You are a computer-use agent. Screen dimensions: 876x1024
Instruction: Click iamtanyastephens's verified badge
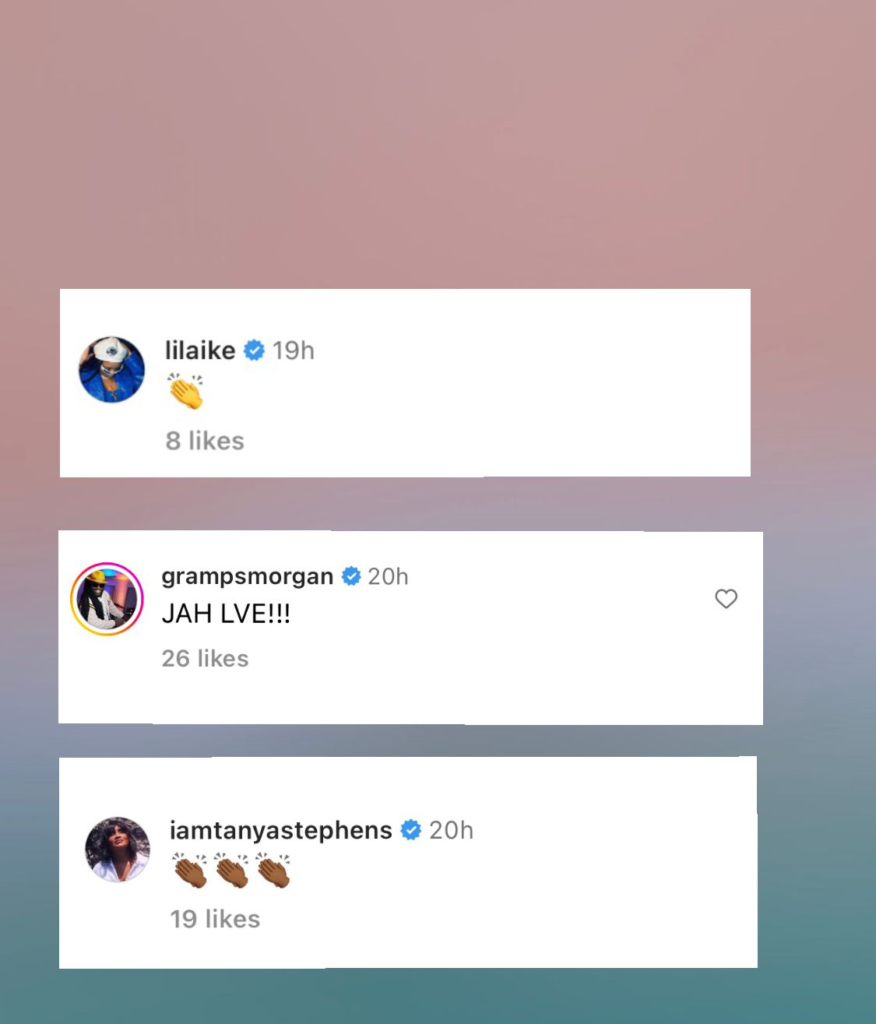[411, 830]
